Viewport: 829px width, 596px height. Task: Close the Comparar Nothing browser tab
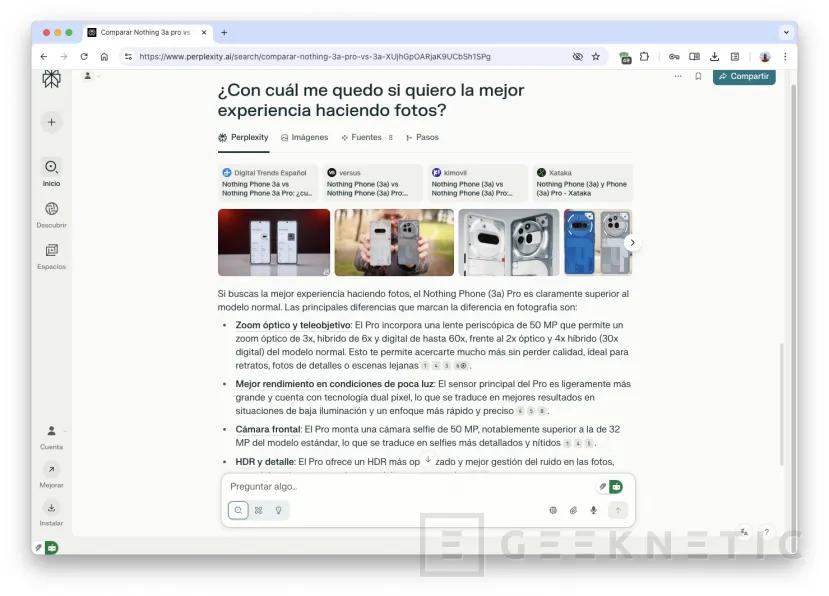(x=204, y=32)
